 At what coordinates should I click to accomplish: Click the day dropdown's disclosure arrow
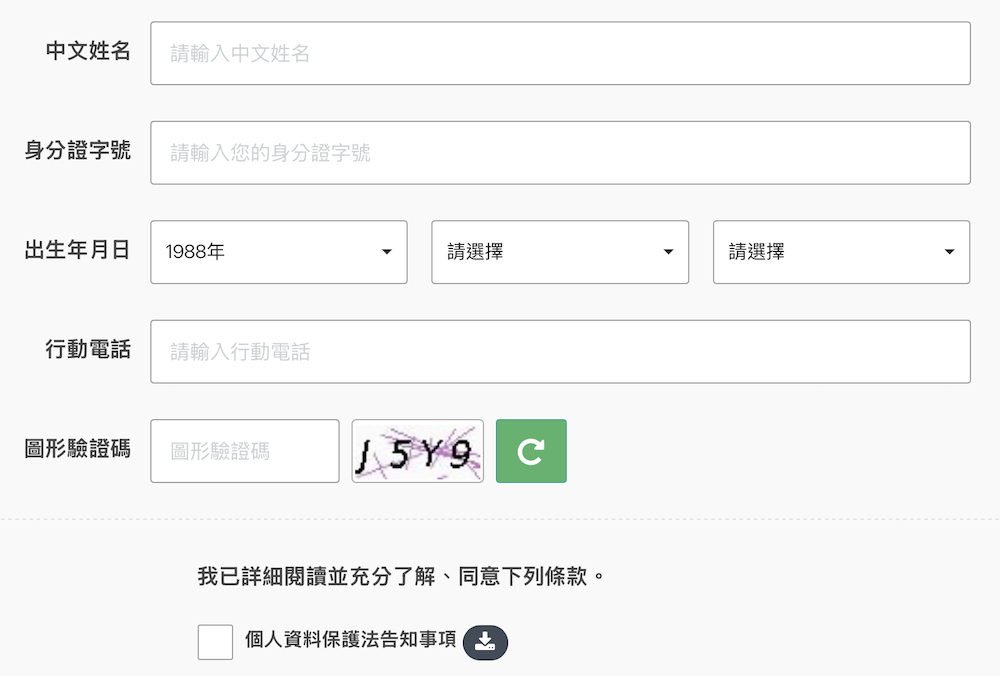pyautogui.click(x=949, y=253)
